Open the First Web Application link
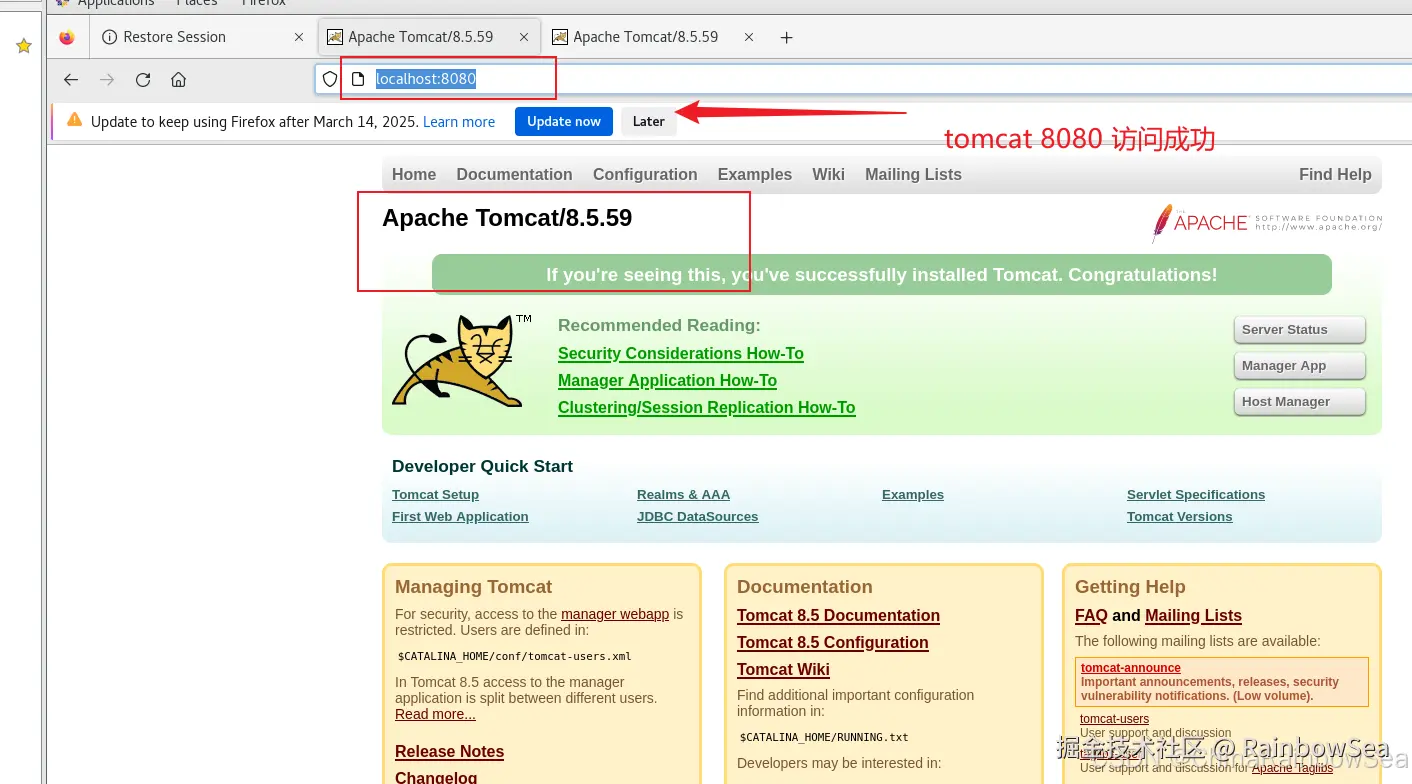 [x=460, y=517]
